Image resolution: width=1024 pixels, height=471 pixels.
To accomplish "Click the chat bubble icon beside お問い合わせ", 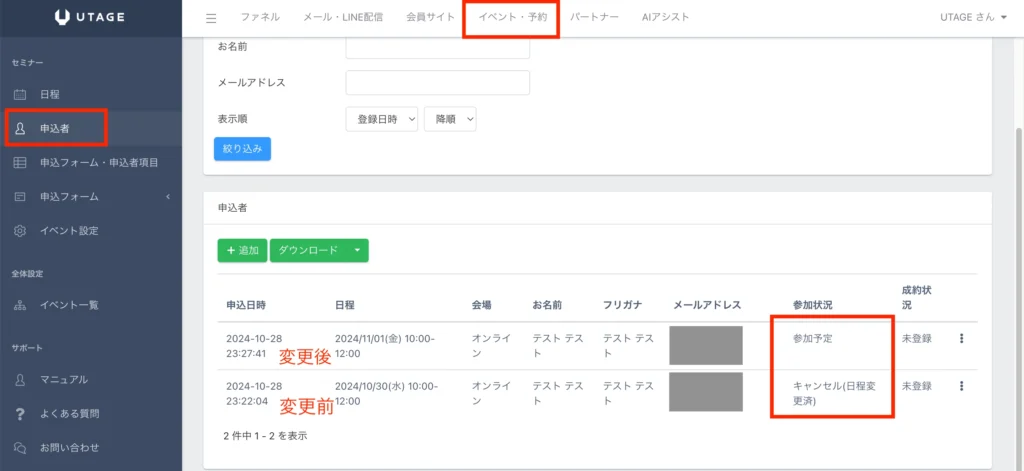I will point(20,447).
